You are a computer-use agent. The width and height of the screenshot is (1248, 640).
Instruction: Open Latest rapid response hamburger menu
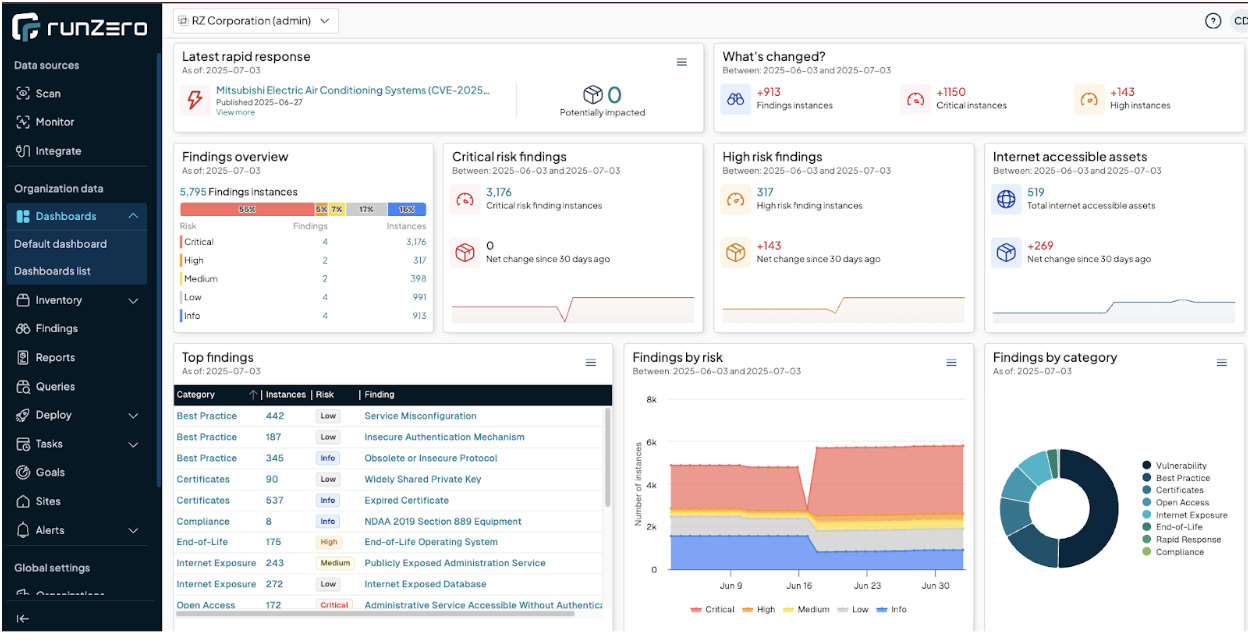pyautogui.click(x=682, y=62)
